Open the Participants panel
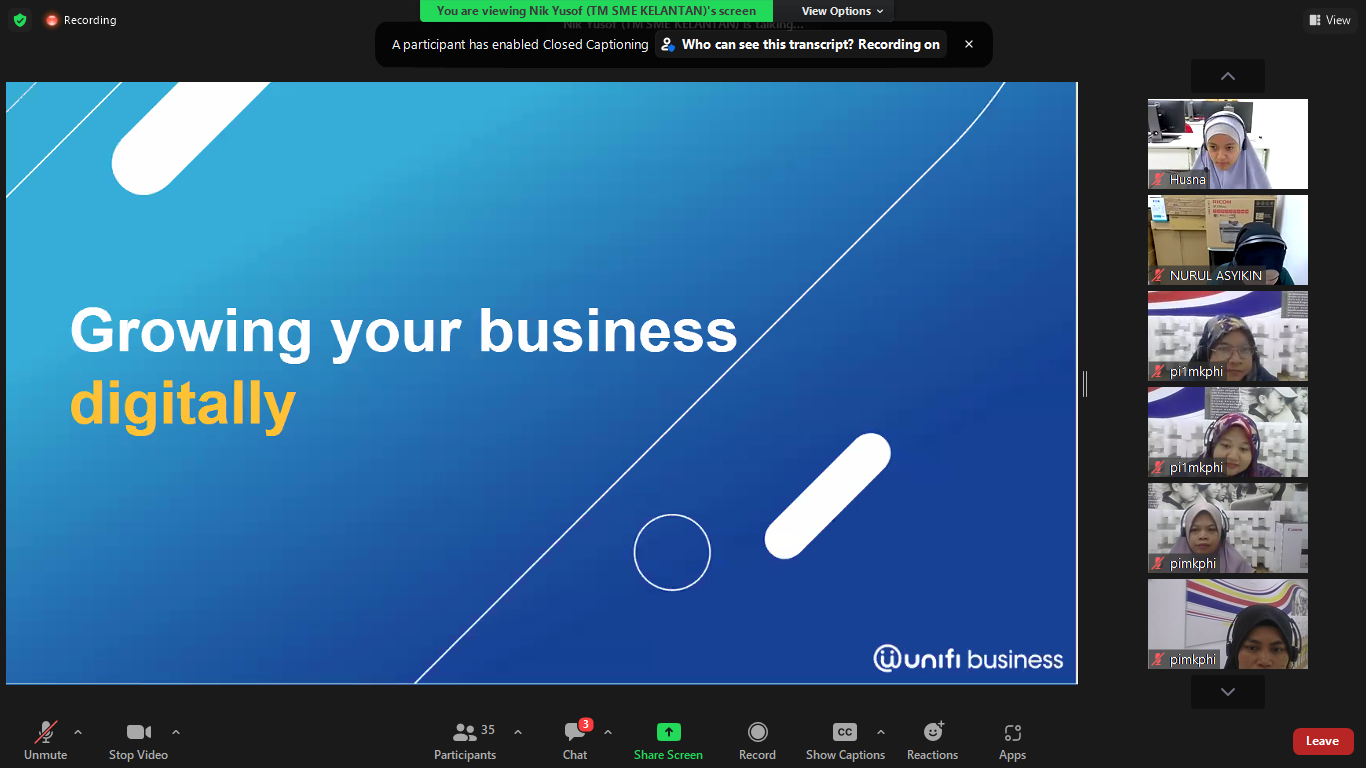The width and height of the screenshot is (1366, 768). (x=465, y=741)
